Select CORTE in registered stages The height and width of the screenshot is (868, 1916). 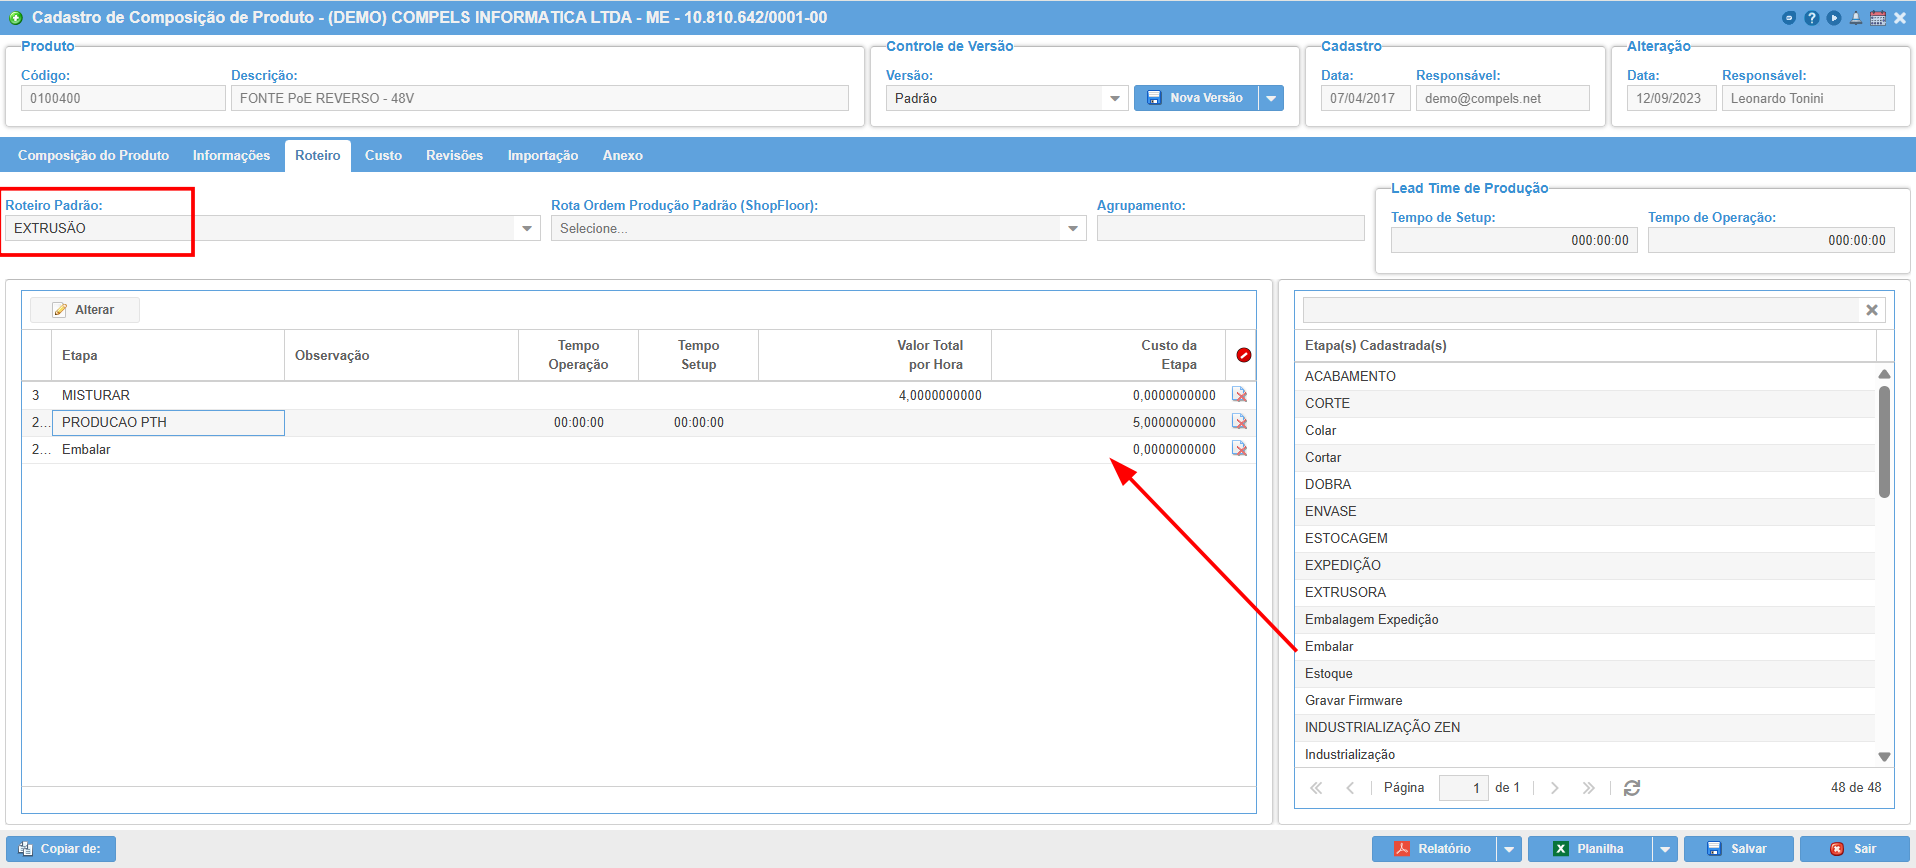click(1585, 403)
